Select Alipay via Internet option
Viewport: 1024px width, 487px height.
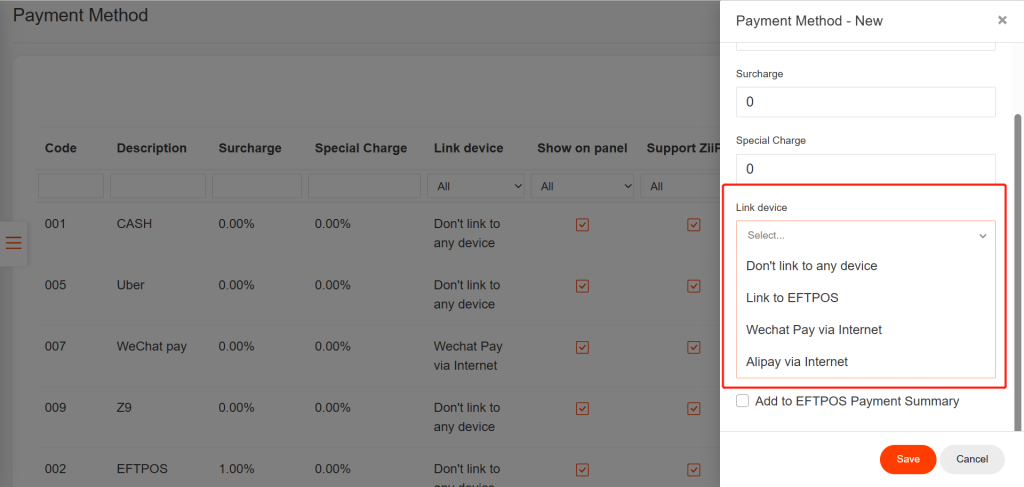click(797, 362)
